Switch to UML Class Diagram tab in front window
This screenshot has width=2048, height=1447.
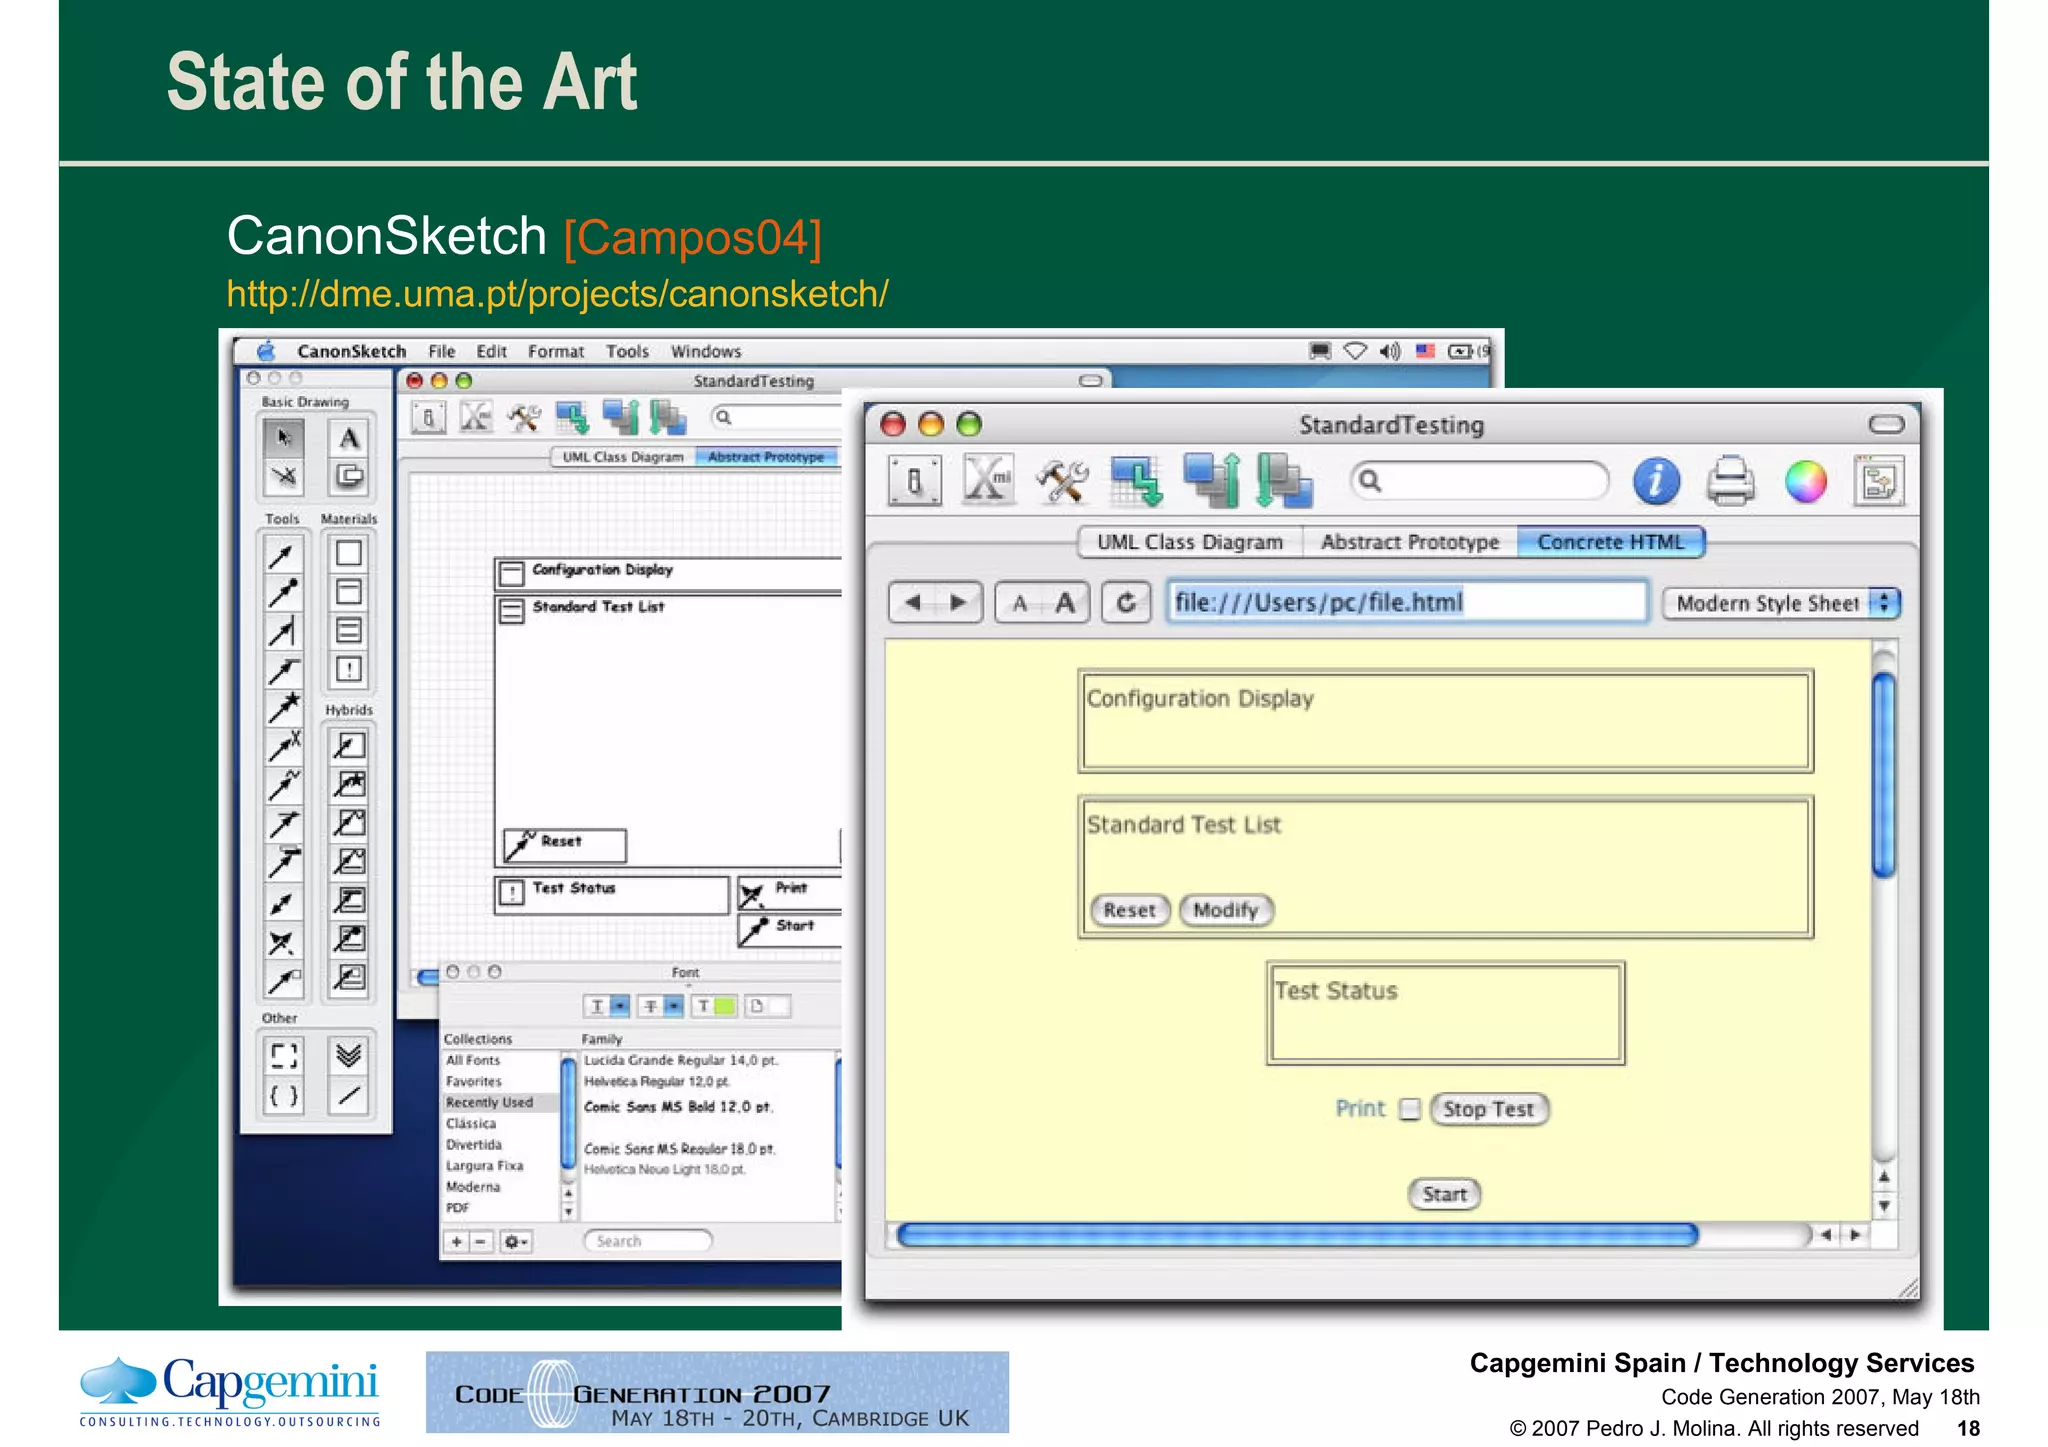click(x=1190, y=542)
